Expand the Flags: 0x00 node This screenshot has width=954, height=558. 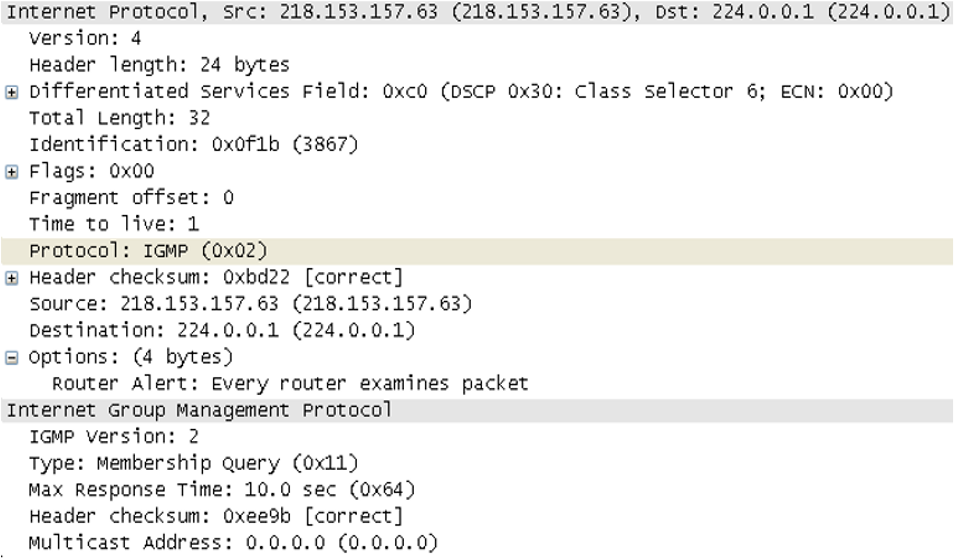[12, 171]
